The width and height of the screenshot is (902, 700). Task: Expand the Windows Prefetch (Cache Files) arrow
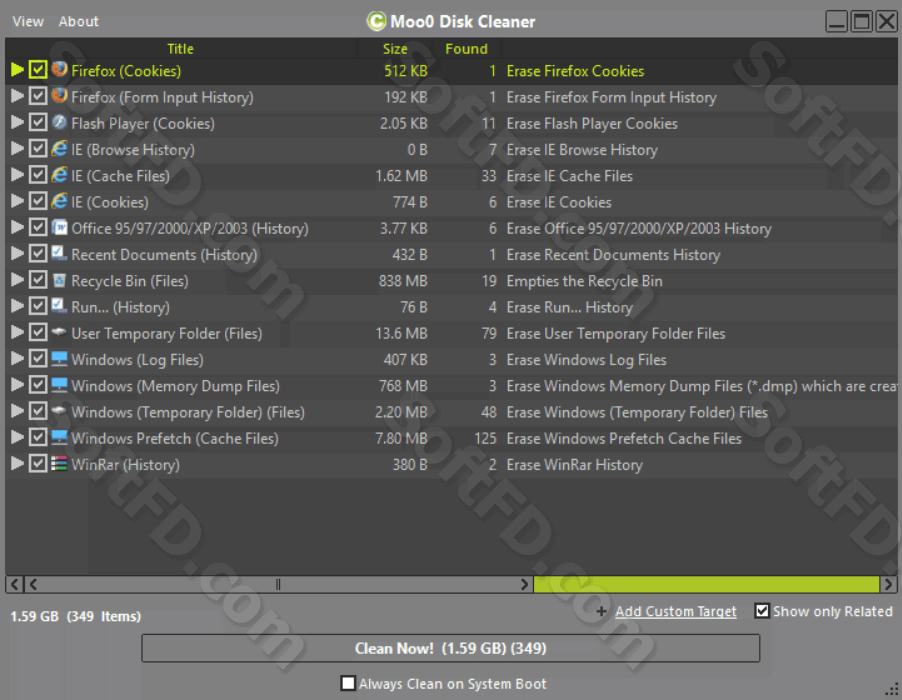(x=17, y=437)
